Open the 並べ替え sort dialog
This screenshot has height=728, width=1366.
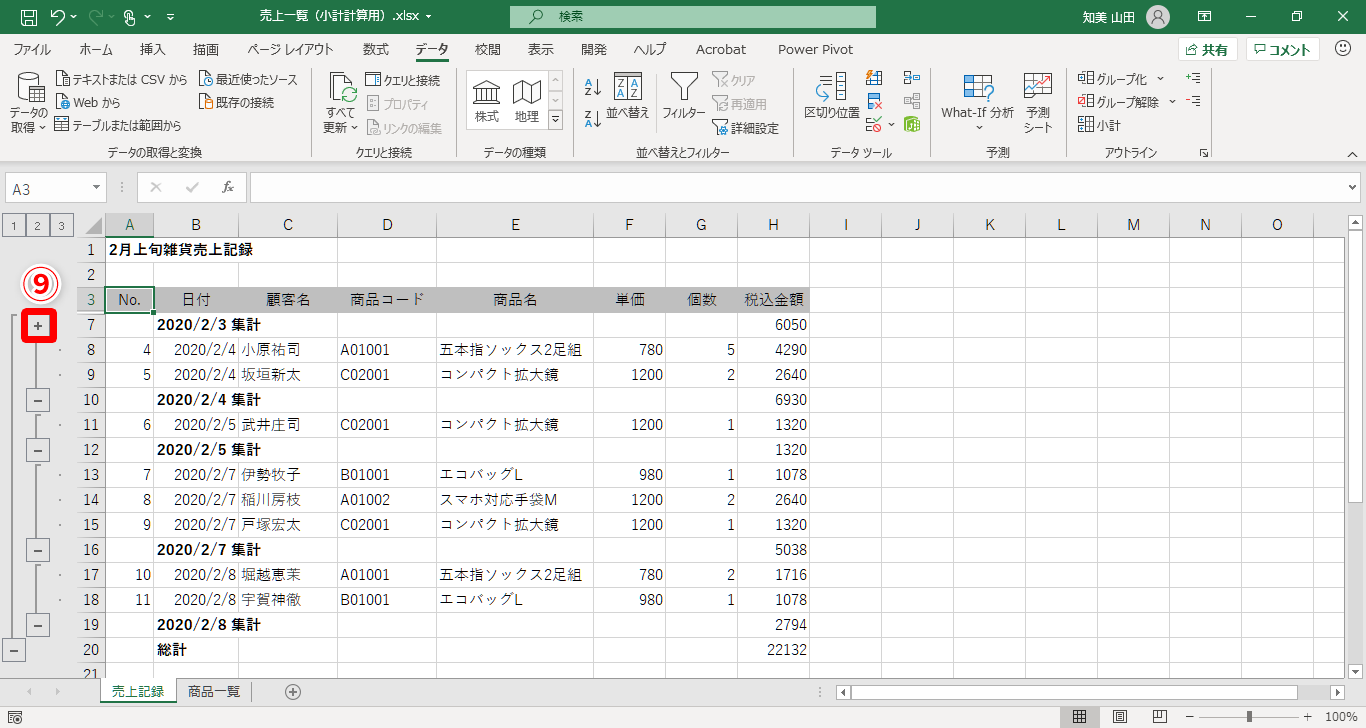[x=628, y=96]
